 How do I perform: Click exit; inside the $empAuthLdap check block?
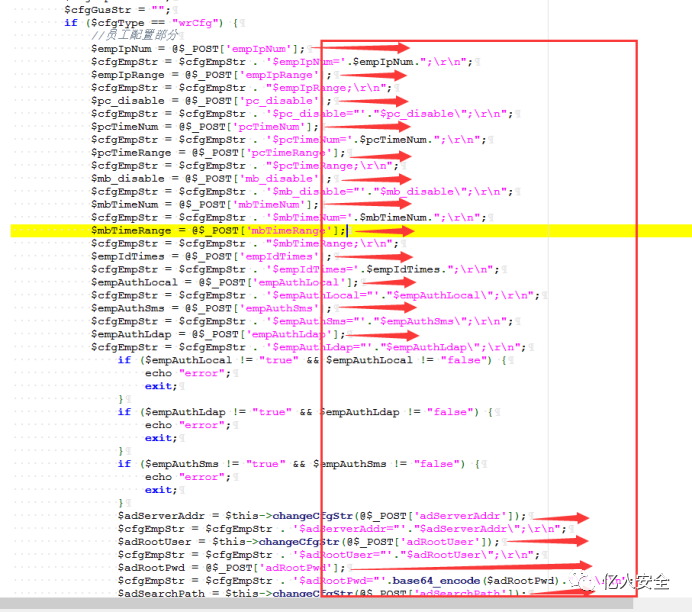(161, 438)
